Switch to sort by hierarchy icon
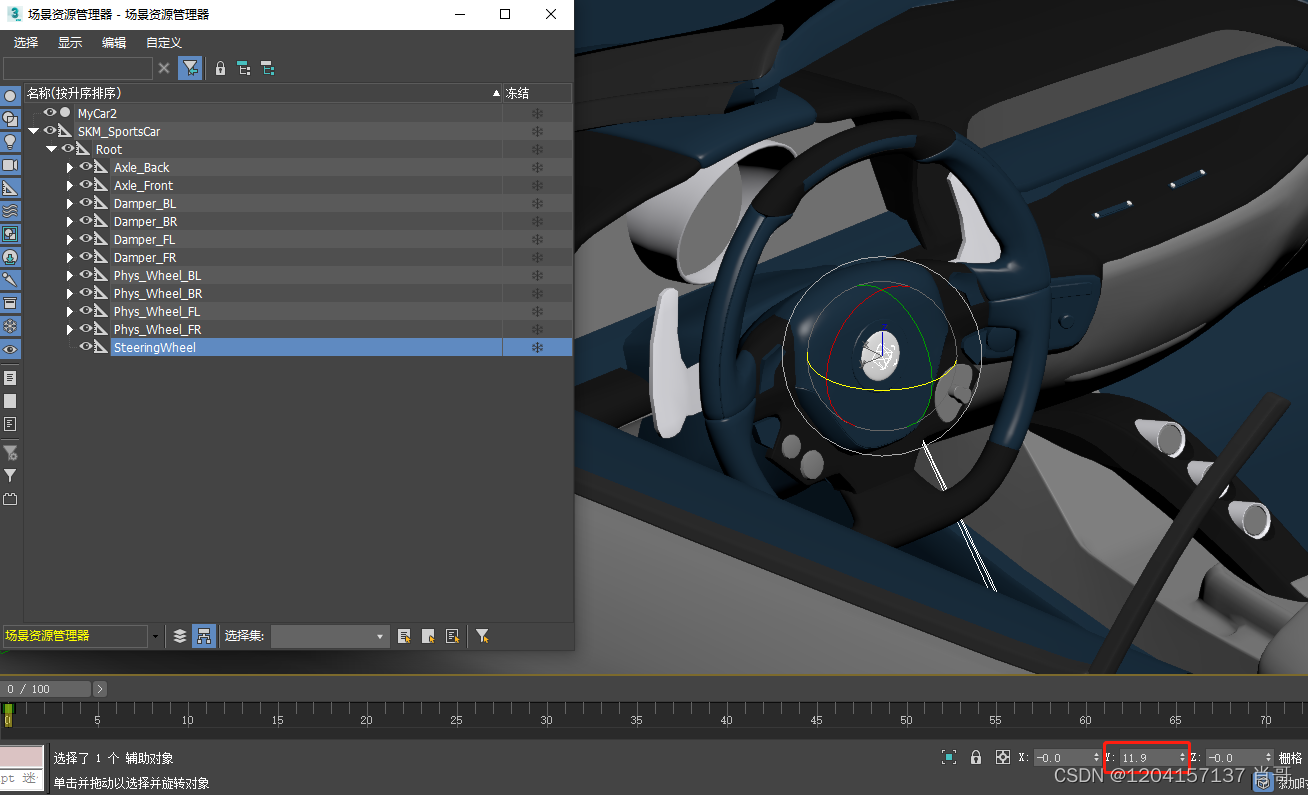Screen dimensions: 1308x795 [204, 636]
